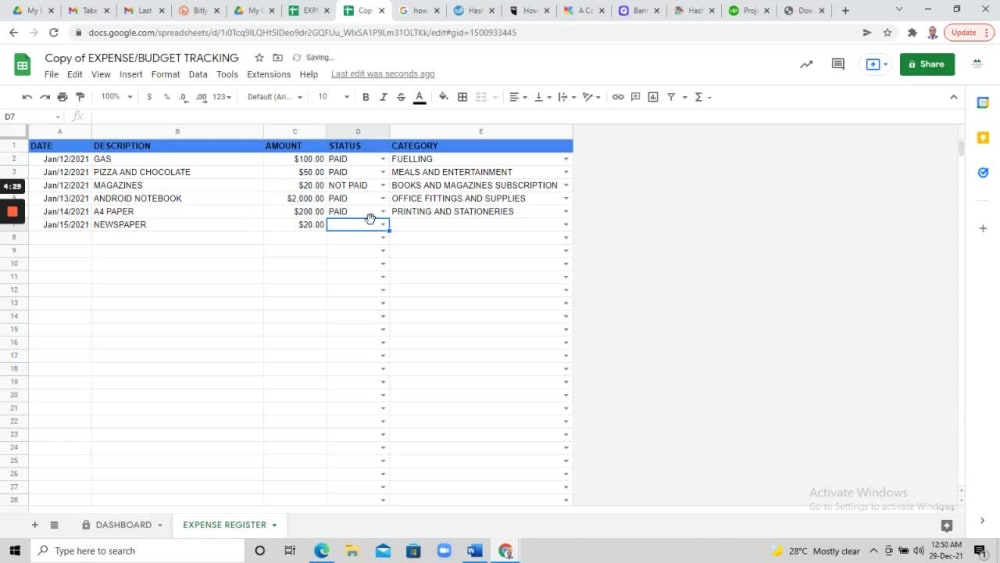The width and height of the screenshot is (1000, 563).
Task: Open comment history
Action: tap(838, 64)
